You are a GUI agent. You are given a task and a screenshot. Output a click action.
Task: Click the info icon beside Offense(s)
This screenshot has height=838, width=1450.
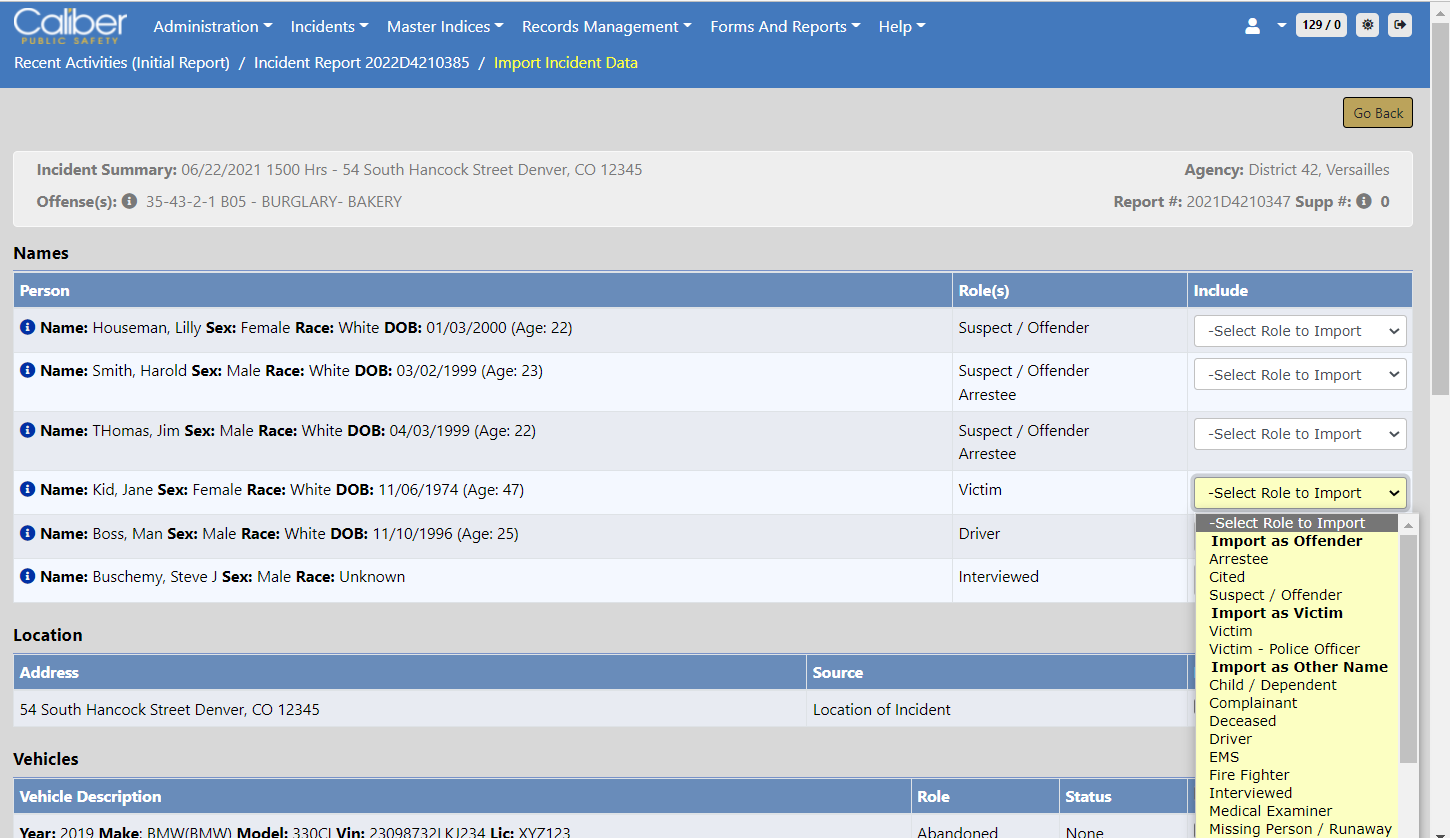pos(129,201)
